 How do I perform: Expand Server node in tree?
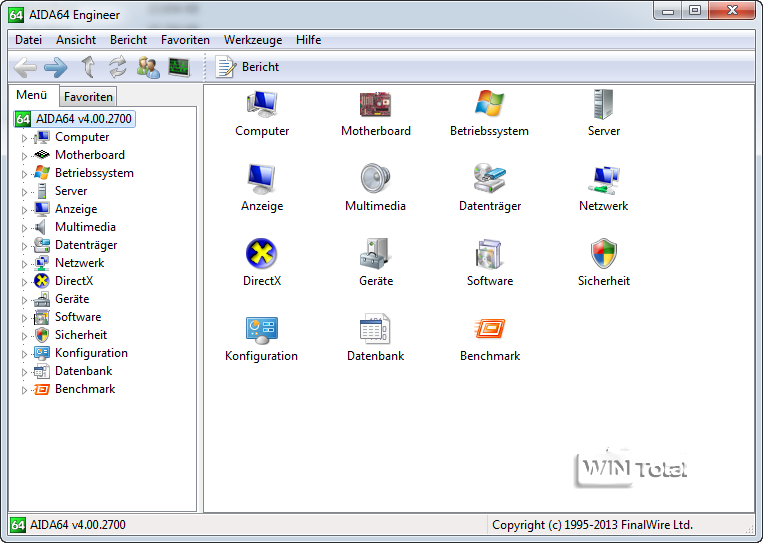(24, 192)
